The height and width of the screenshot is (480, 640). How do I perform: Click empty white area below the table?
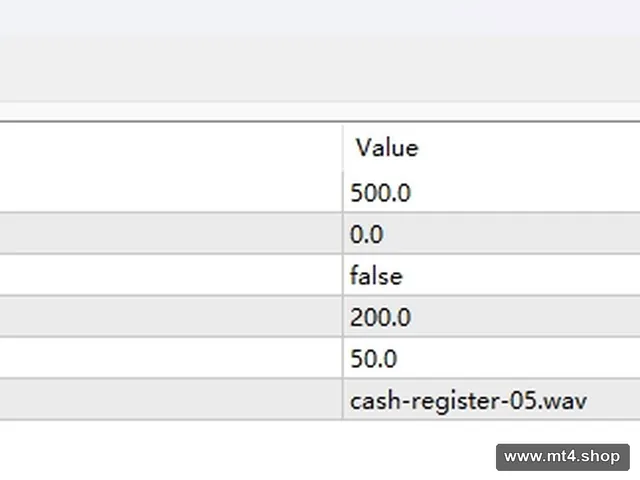(x=245, y=449)
